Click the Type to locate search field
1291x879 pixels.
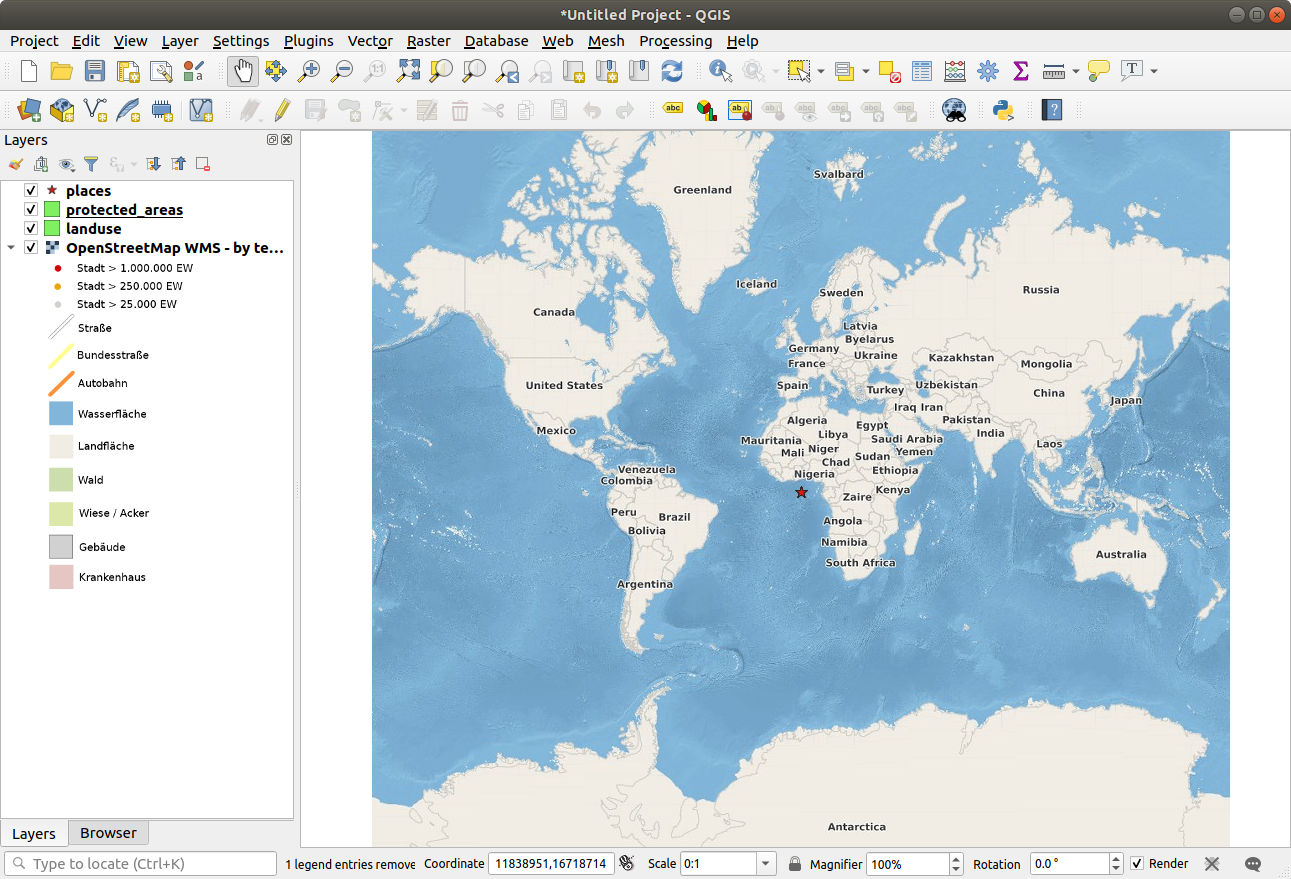click(141, 864)
